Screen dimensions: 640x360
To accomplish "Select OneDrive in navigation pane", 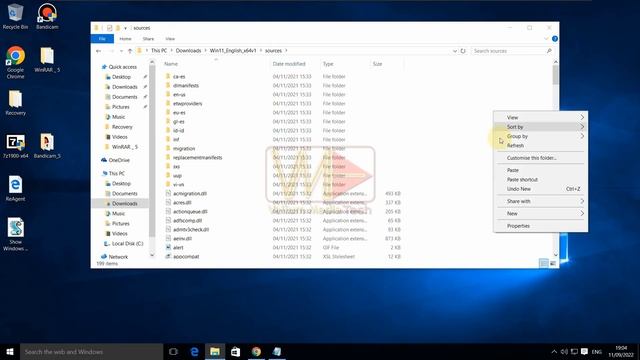I will click(x=119, y=160).
